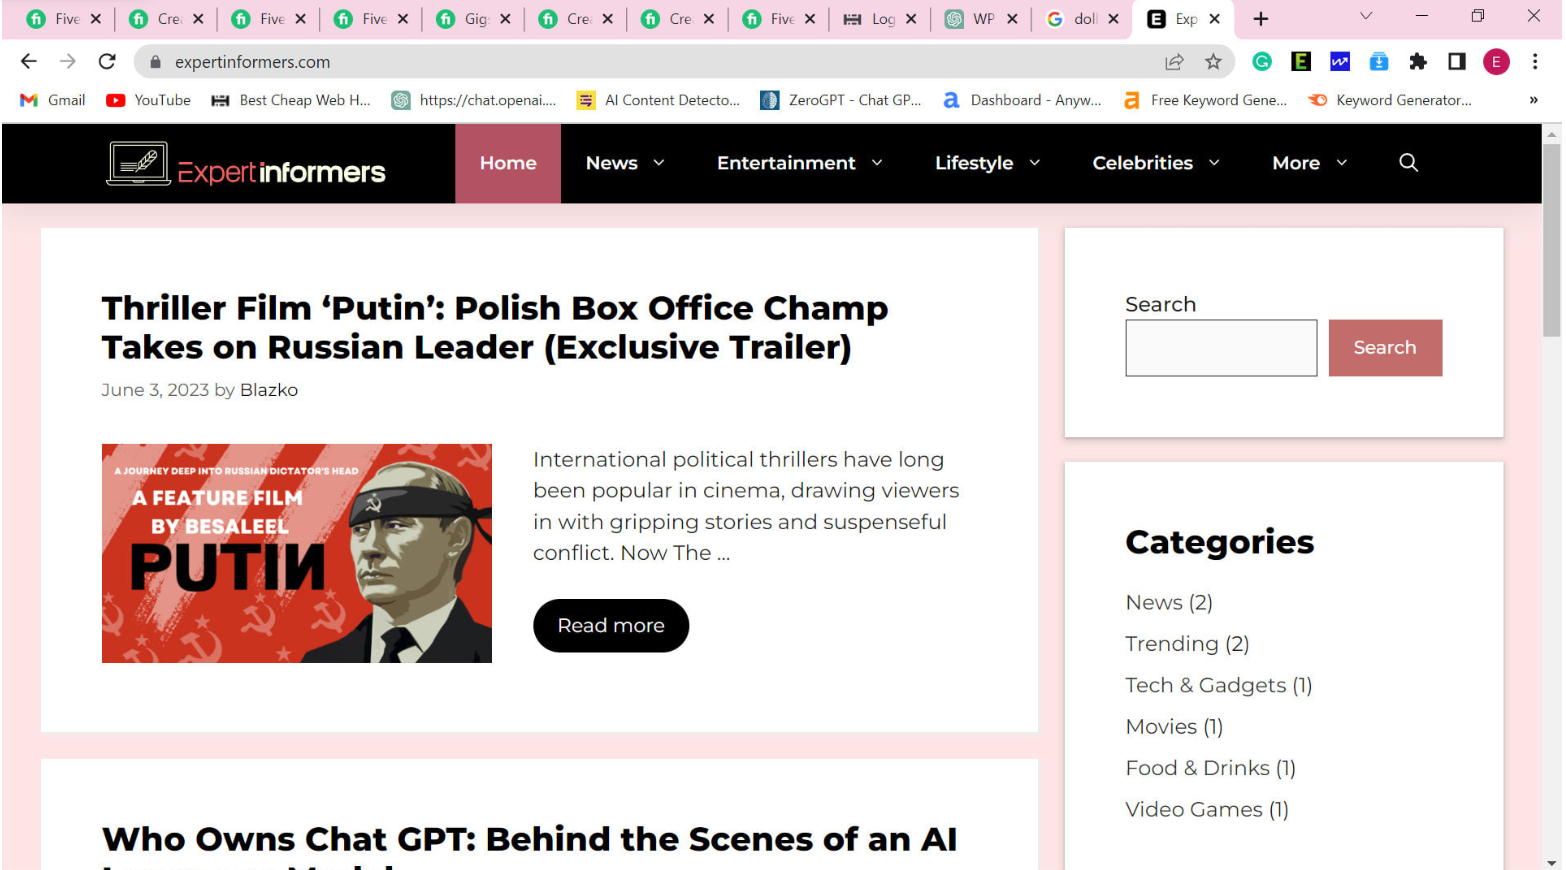Open the share icon in the address bar
1566x870 pixels.
pyautogui.click(x=1172, y=61)
